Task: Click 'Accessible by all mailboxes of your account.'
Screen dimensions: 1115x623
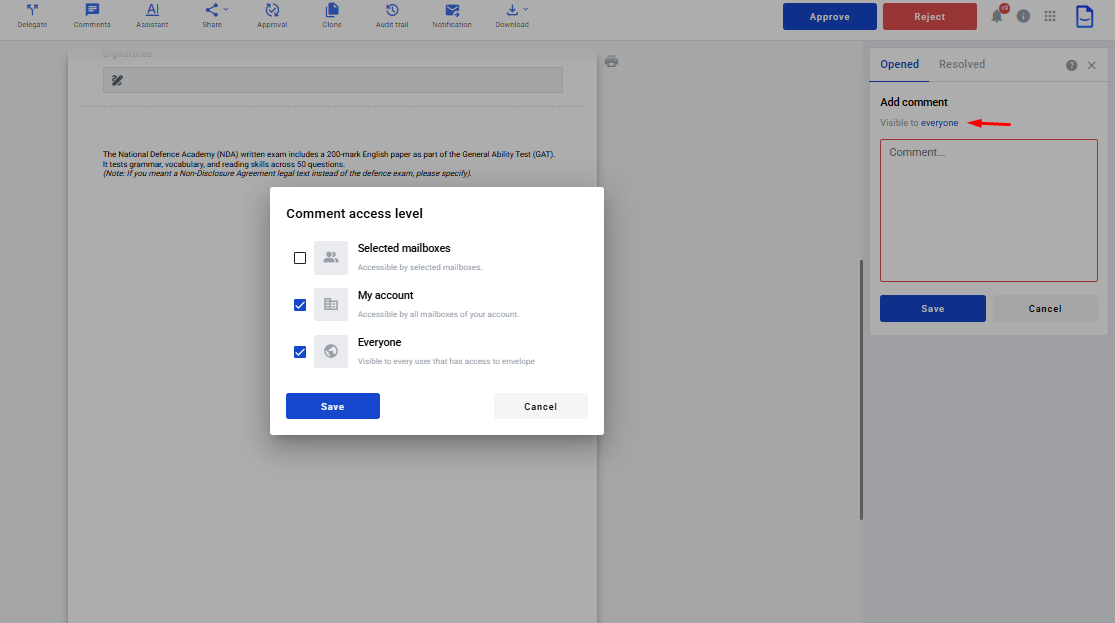Action: point(438,314)
